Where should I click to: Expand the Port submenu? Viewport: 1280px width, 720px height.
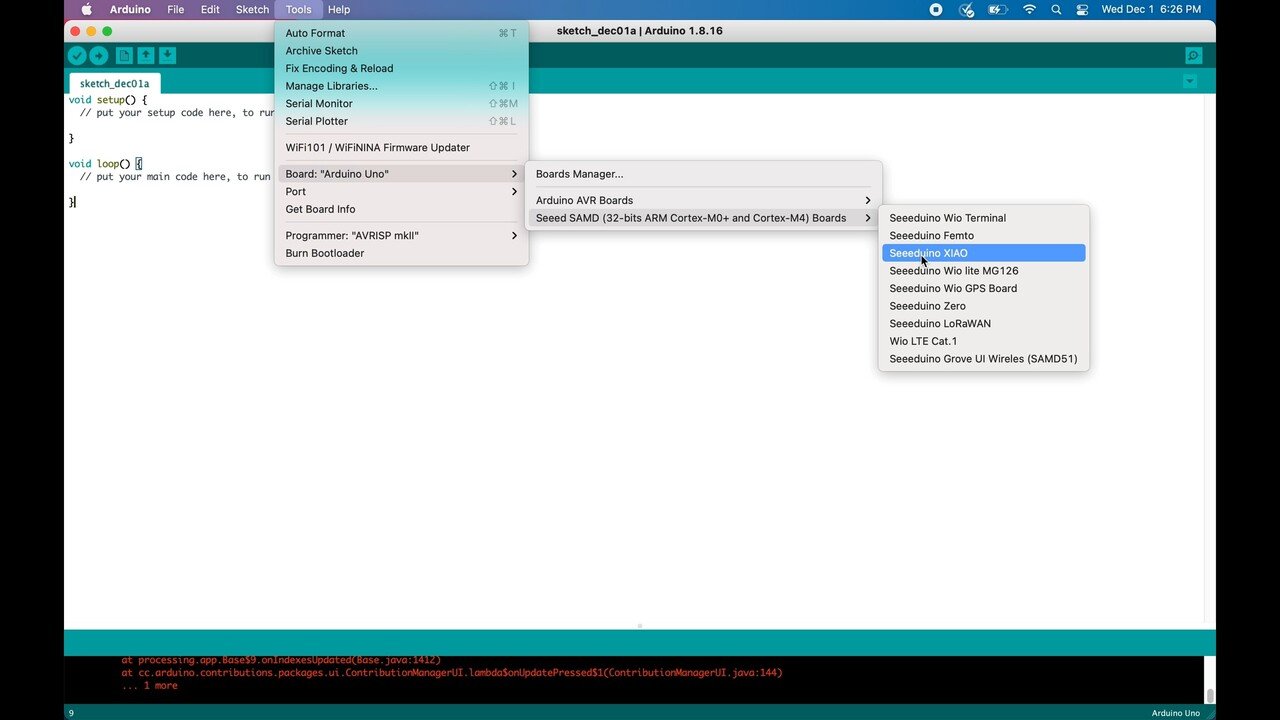(x=401, y=192)
